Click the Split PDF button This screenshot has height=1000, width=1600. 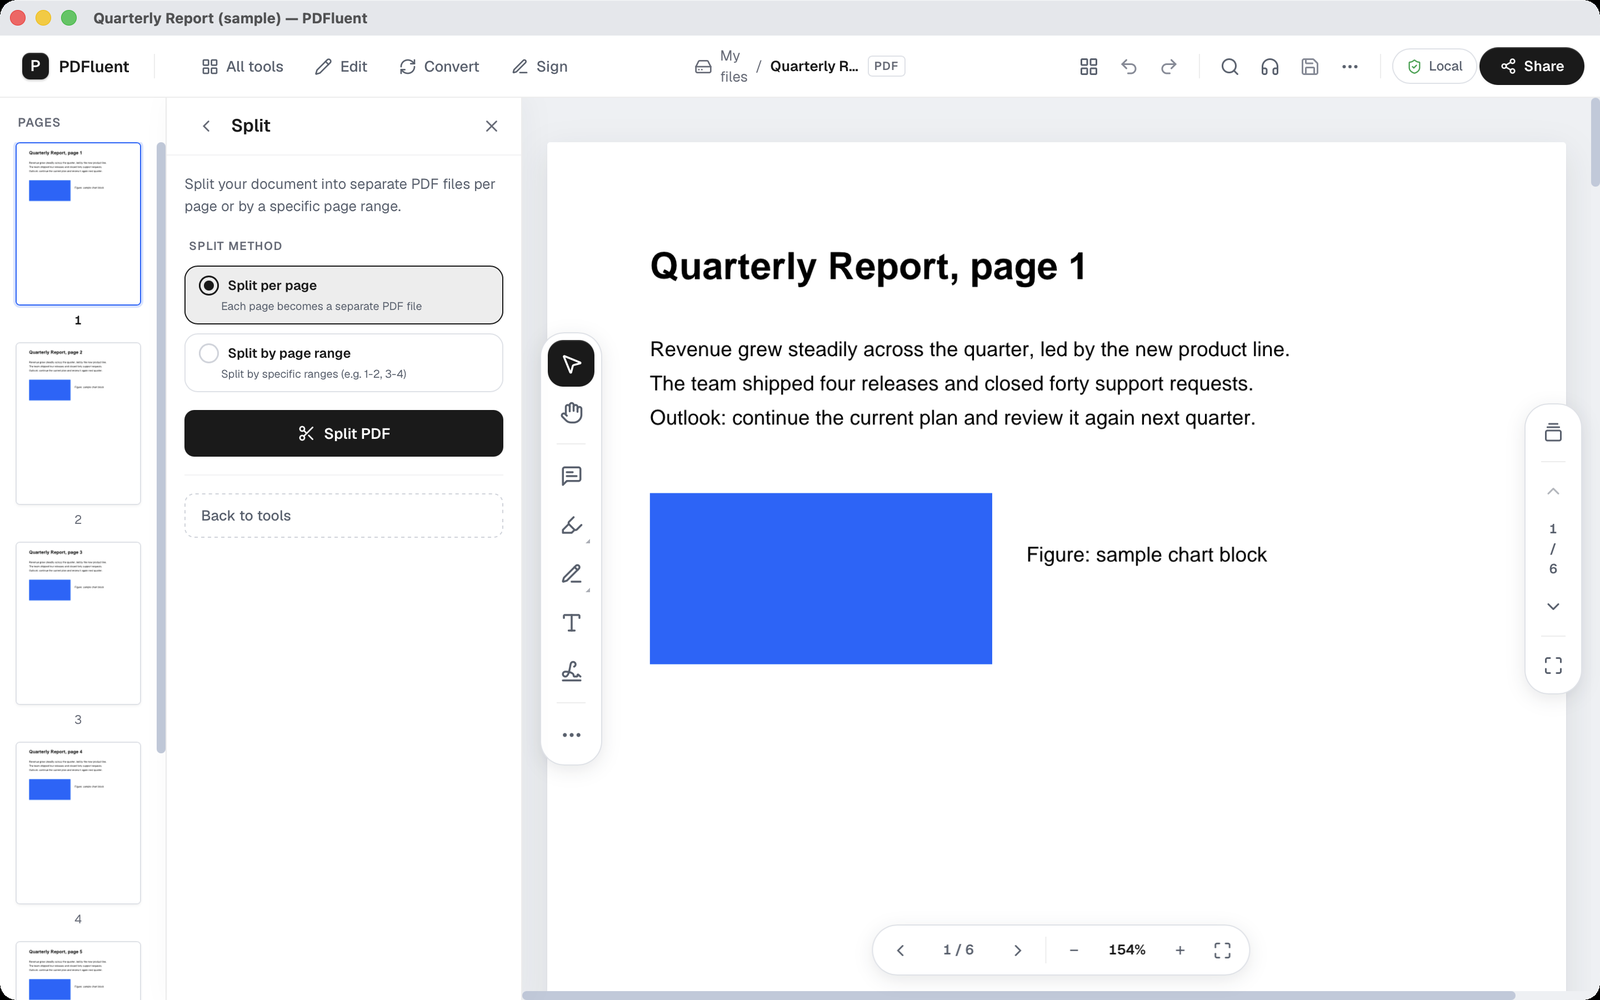tap(344, 433)
